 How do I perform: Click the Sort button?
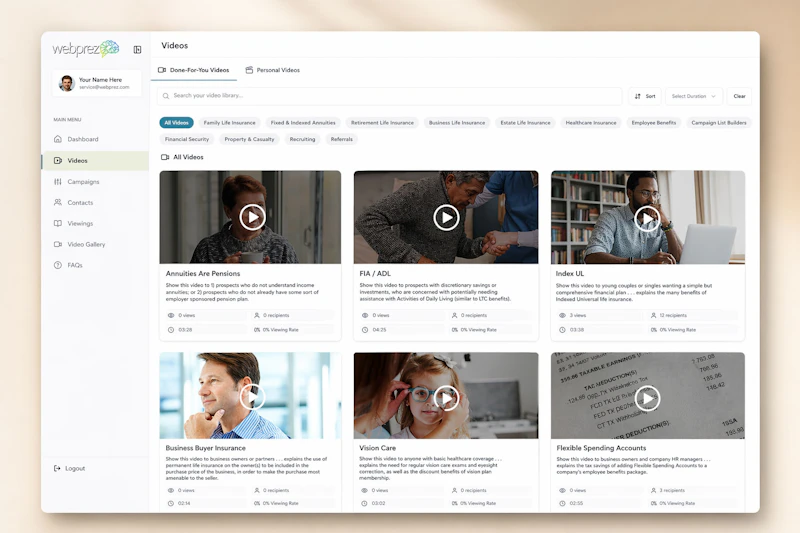(x=645, y=96)
